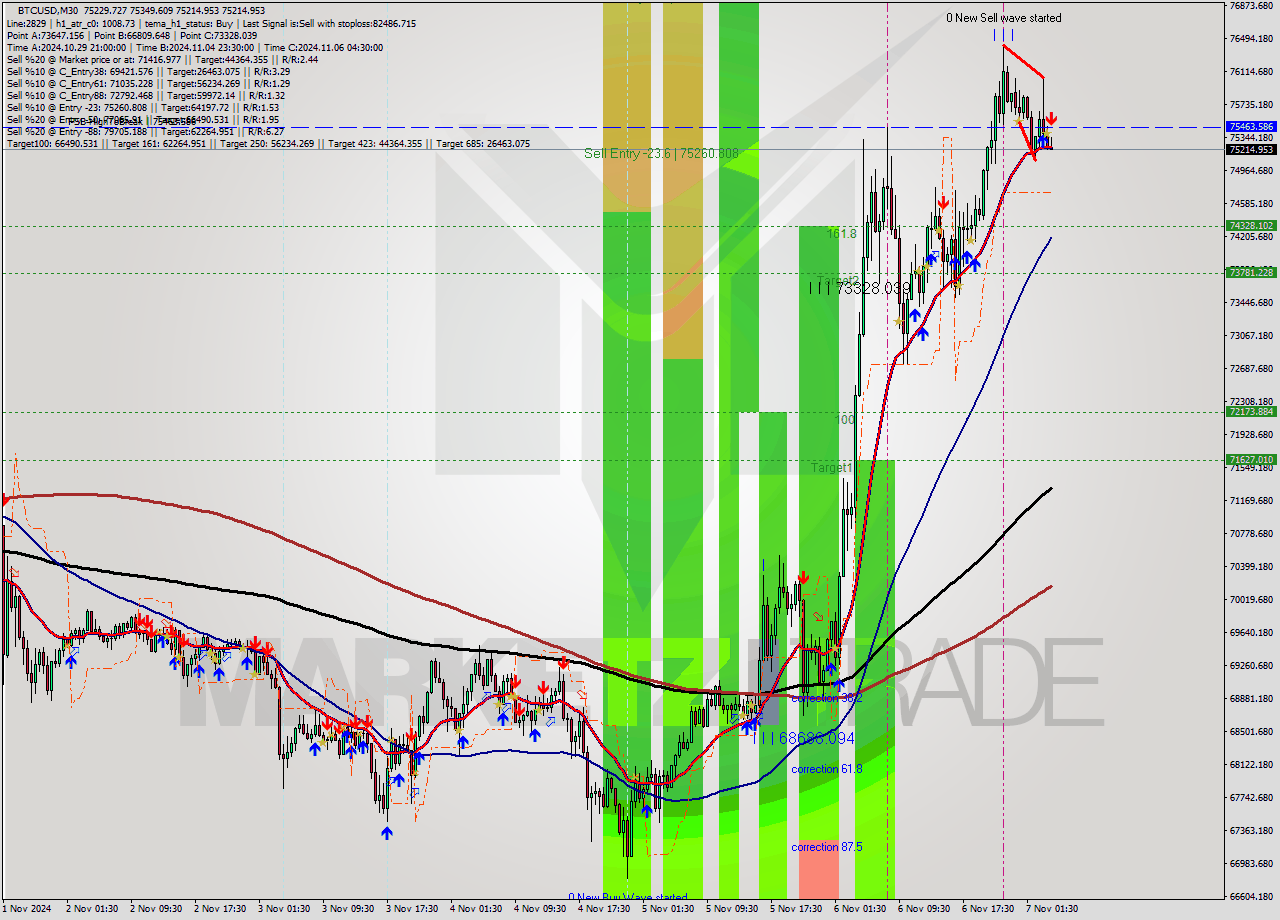The width and height of the screenshot is (1280, 920).
Task: Click the green 71627.010 price tag
Action: click(x=1251, y=460)
